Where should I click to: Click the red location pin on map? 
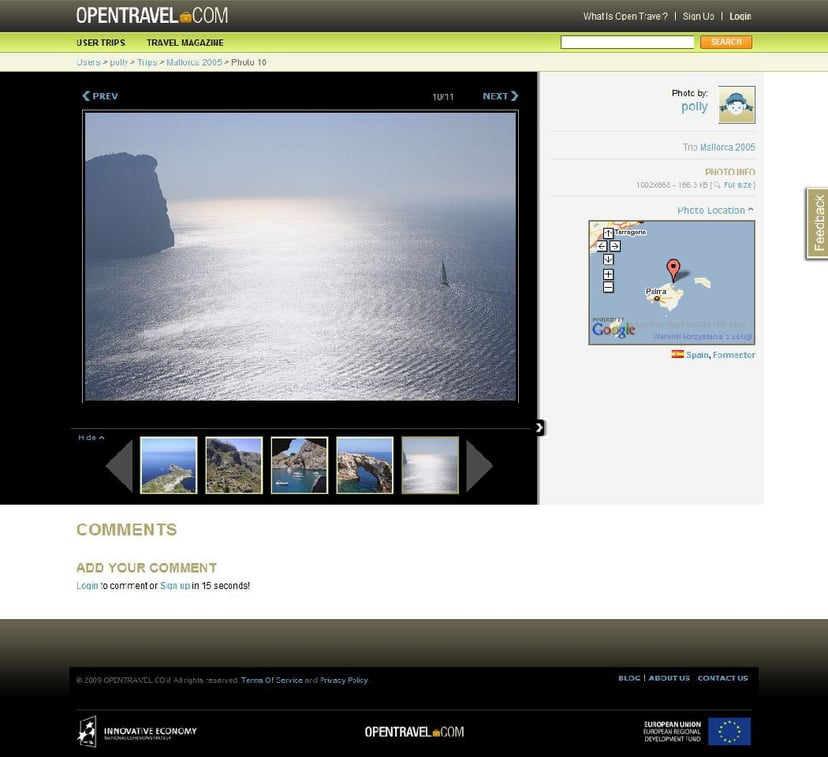click(673, 269)
